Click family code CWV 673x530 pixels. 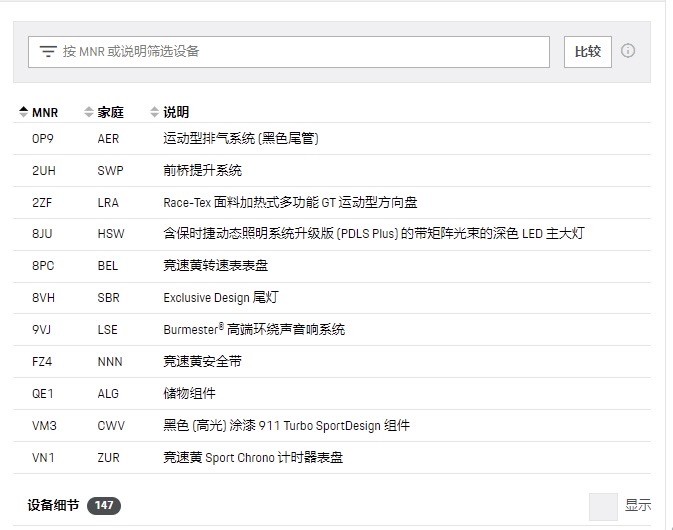click(x=111, y=426)
